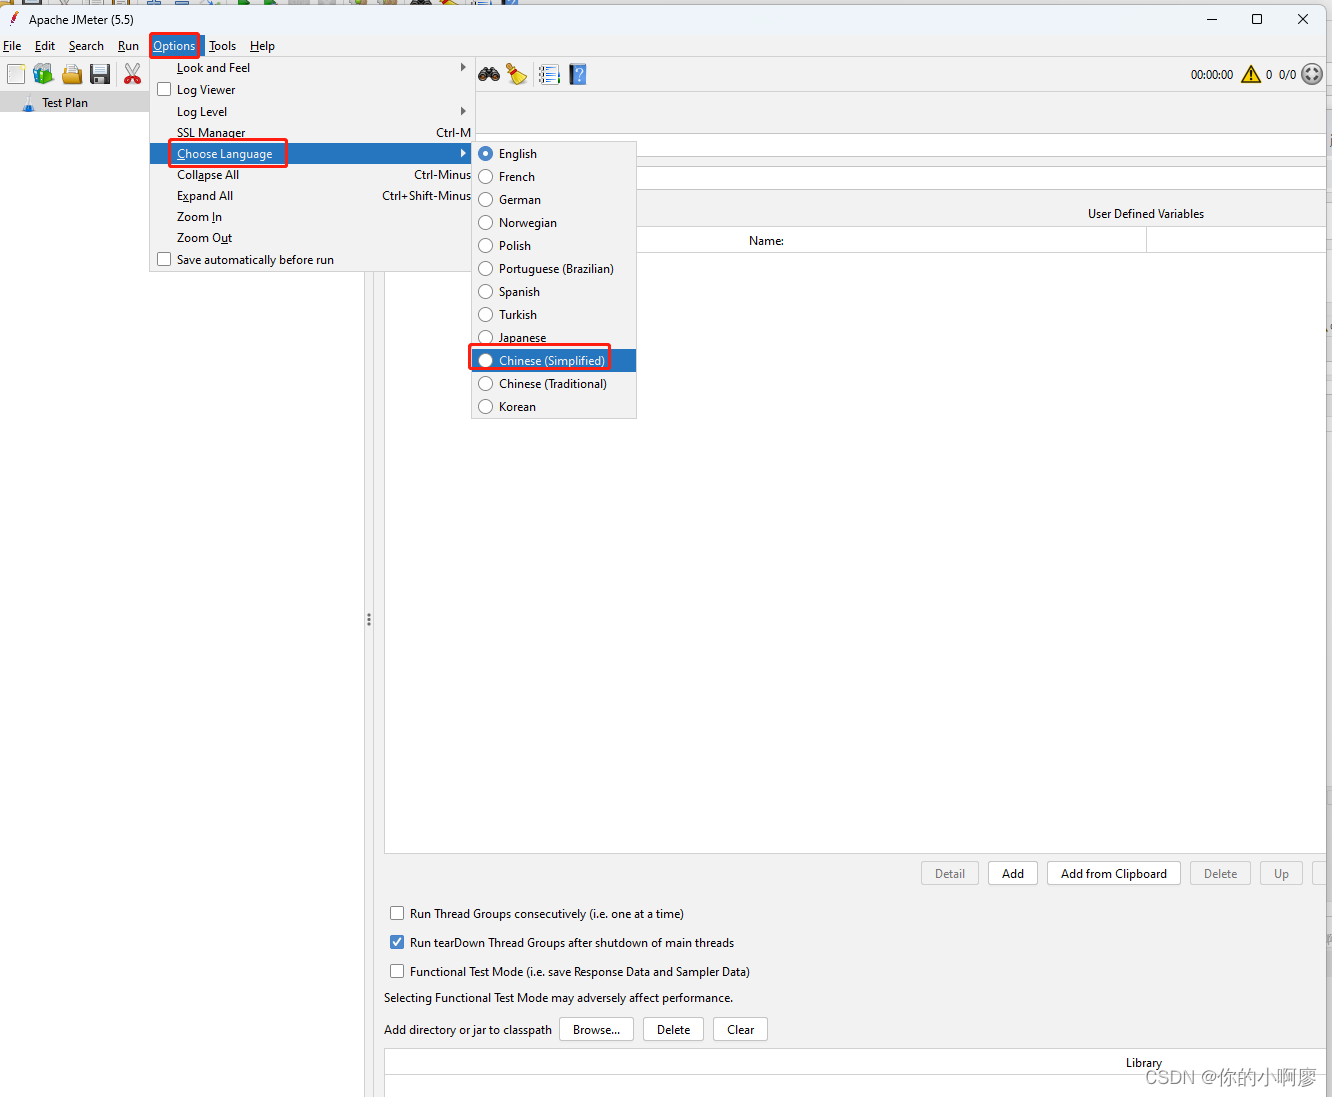1332x1097 pixels.
Task: Open the Search menu
Action: 86,46
